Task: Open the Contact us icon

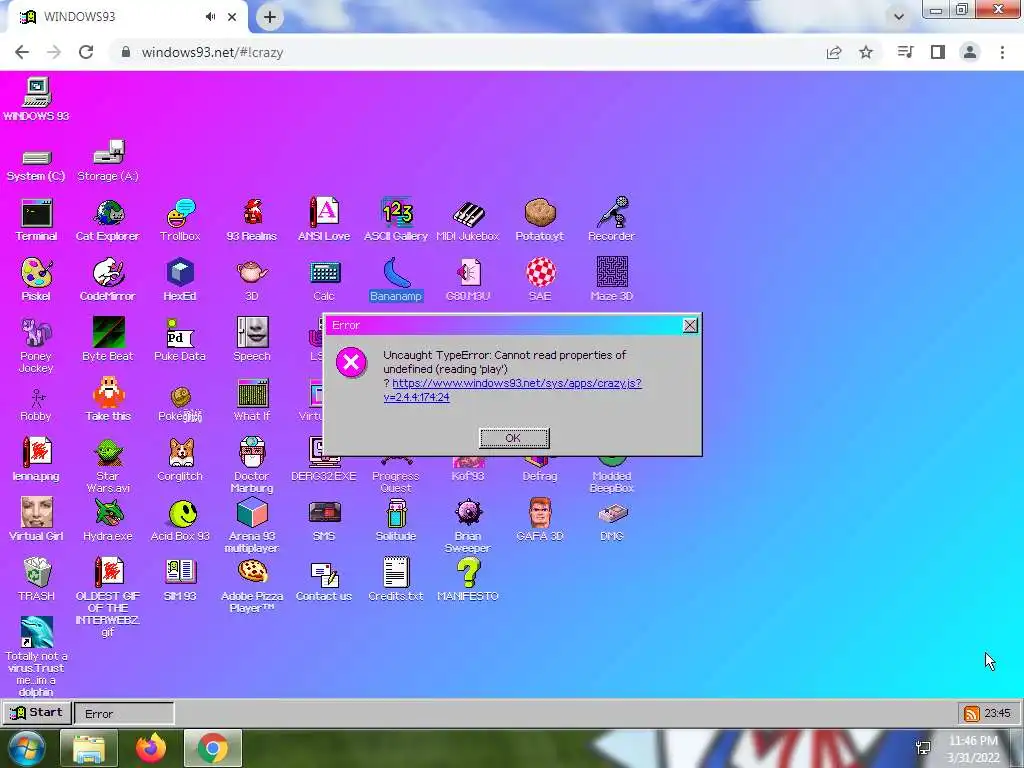Action: click(325, 573)
